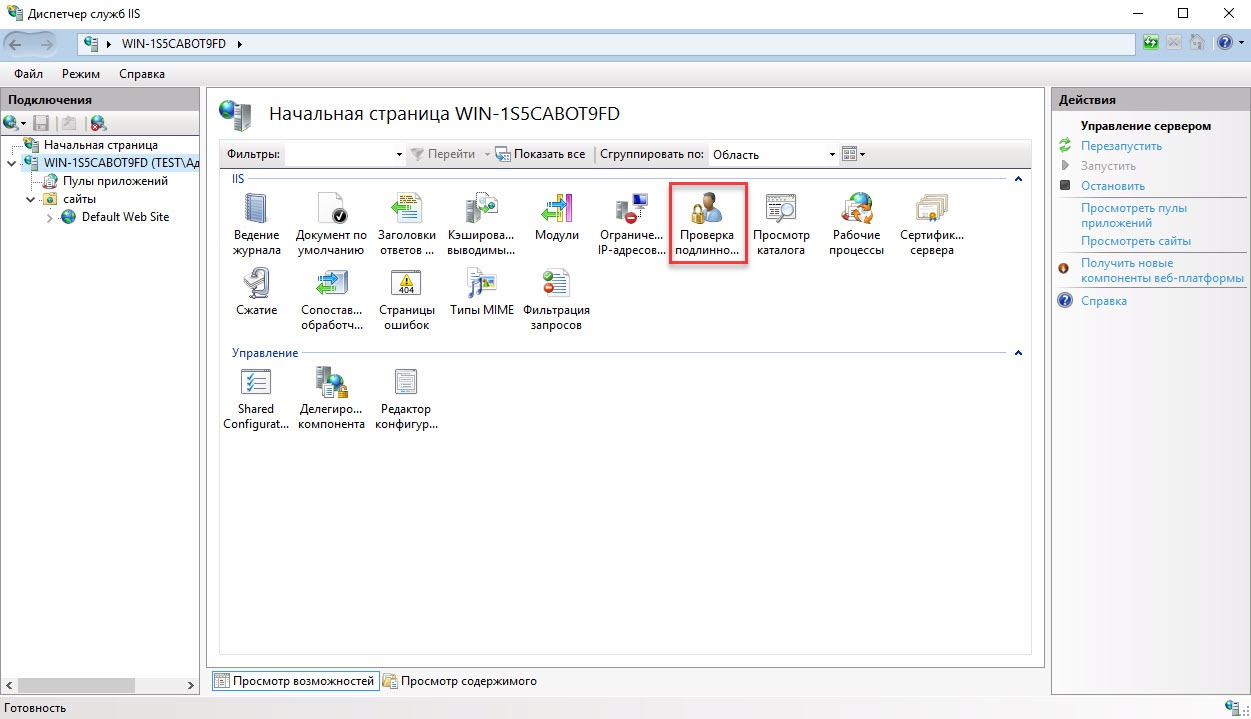This screenshot has height=719, width=1251.
Task: Open Делегирование компонента icon
Action: click(x=331, y=398)
